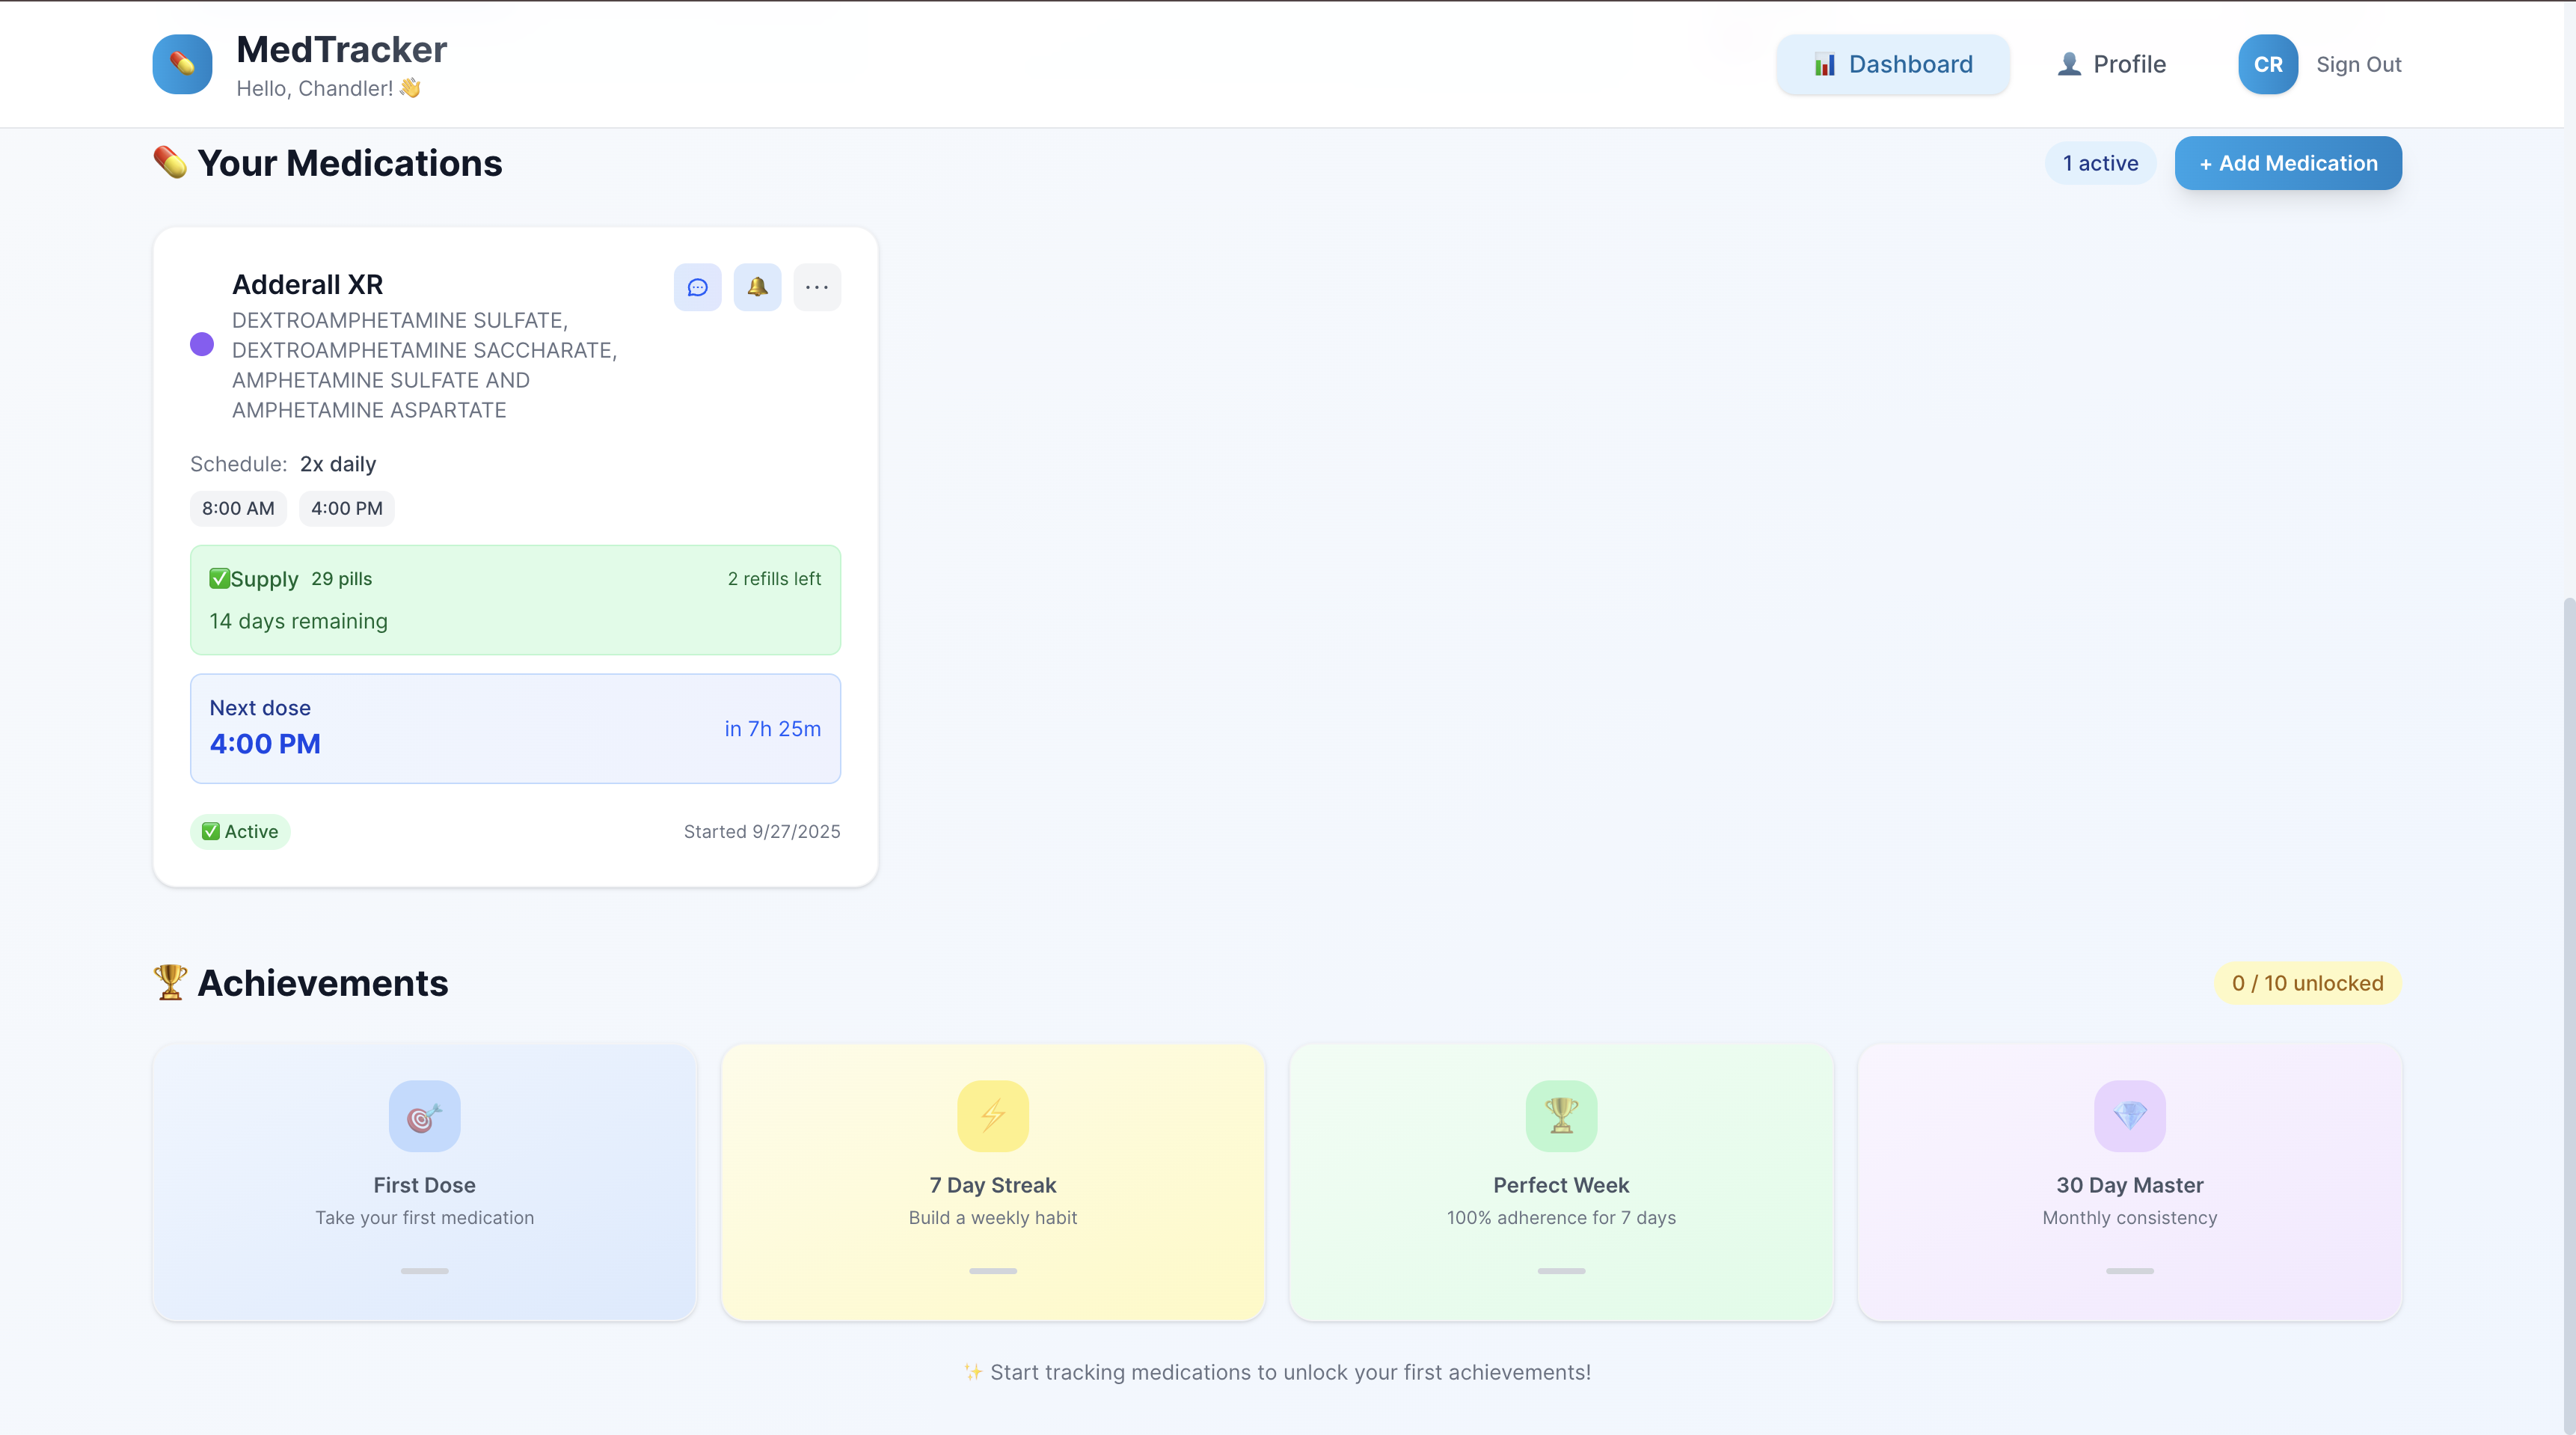Click the 1 active badge

coord(2100,163)
